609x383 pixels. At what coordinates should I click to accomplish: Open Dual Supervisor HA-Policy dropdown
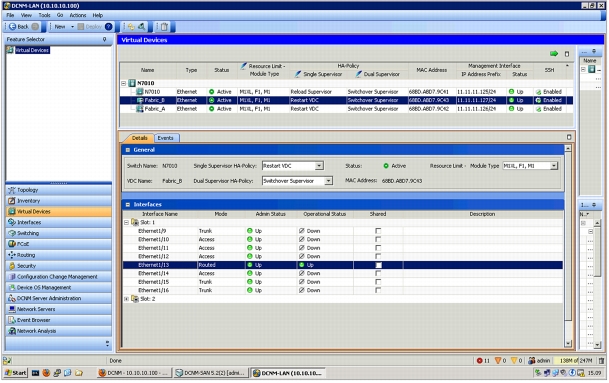(329, 181)
